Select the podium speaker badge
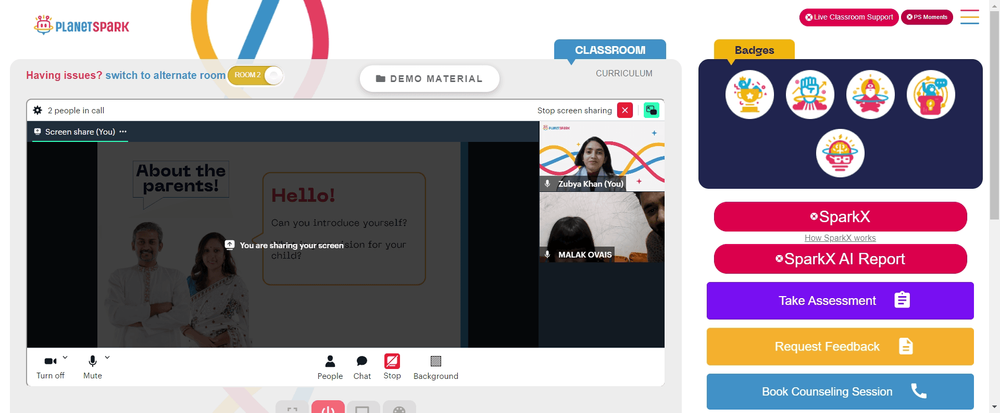 click(930, 94)
